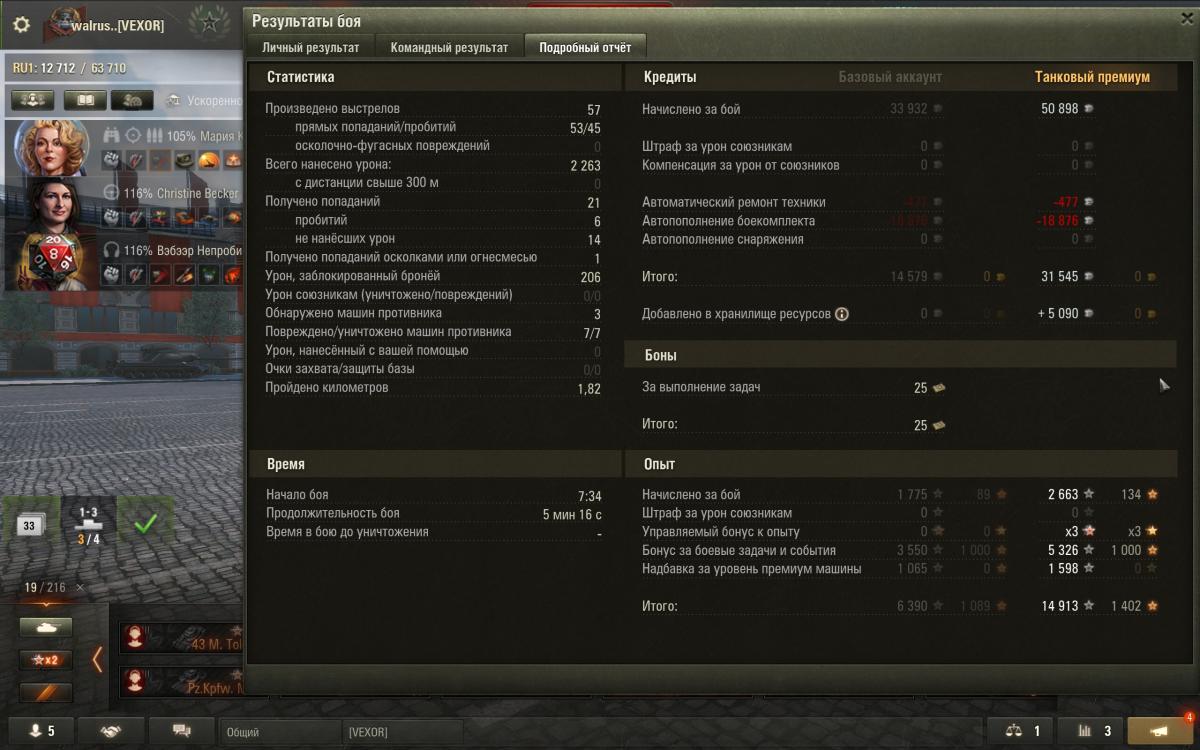Open the crew book icon button
The image size is (1200, 750).
point(85,100)
